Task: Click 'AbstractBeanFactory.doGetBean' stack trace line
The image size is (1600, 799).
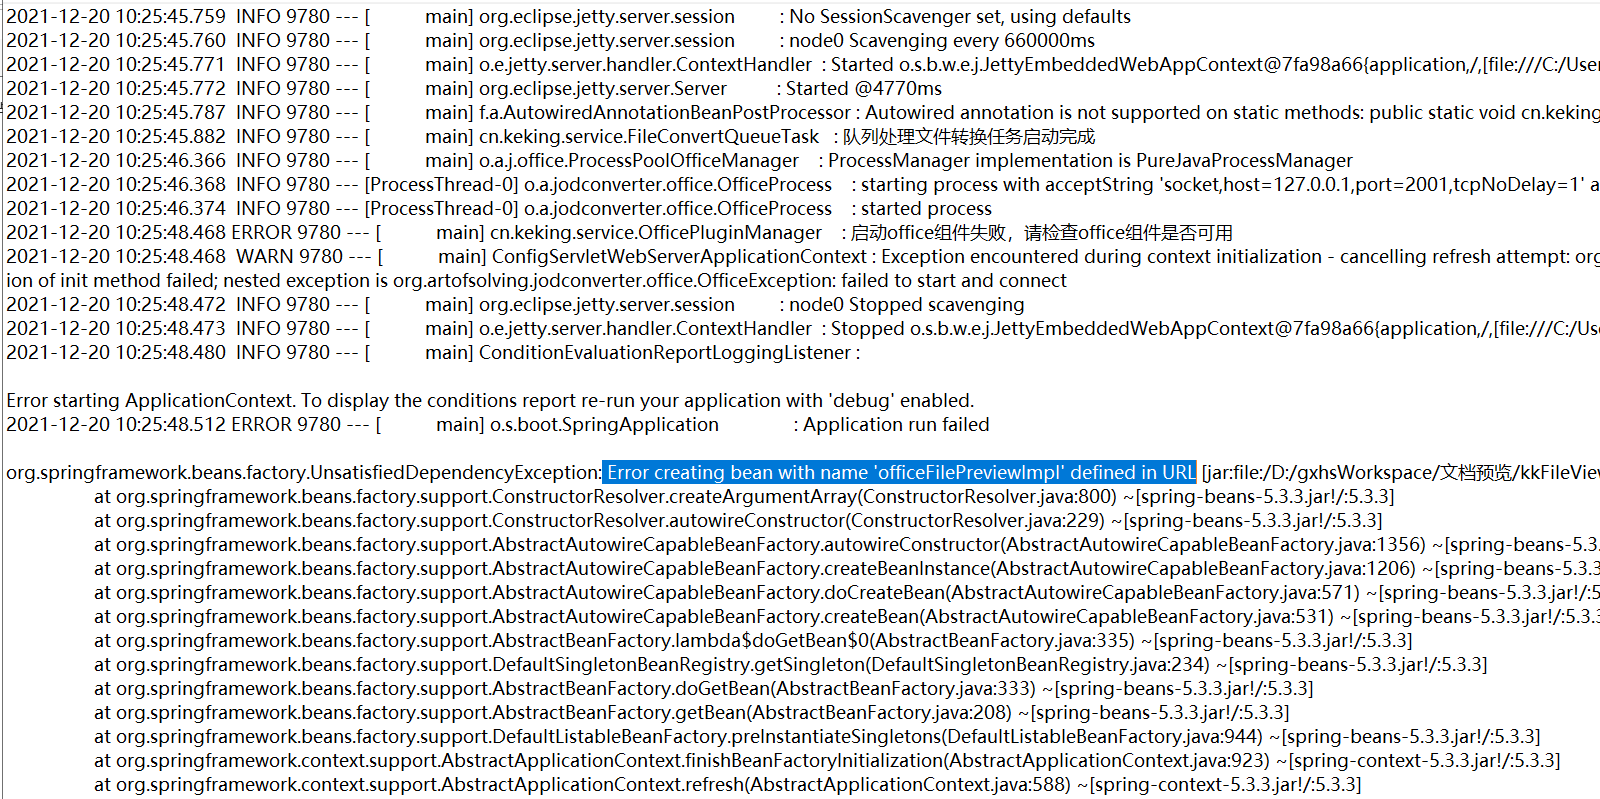Action: pos(704,688)
